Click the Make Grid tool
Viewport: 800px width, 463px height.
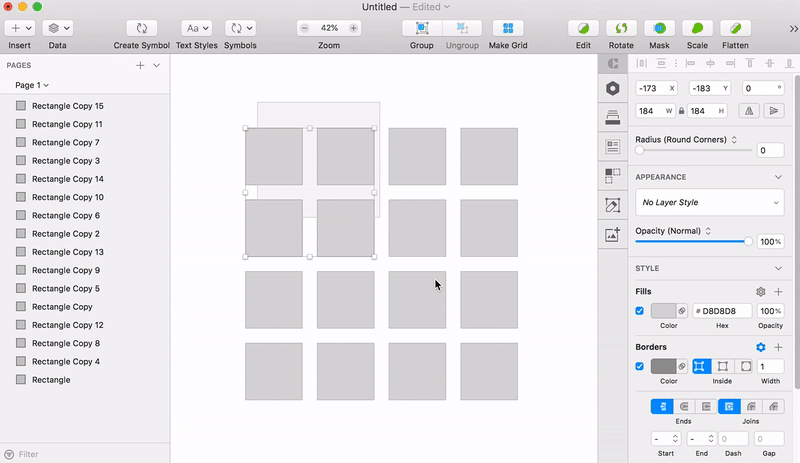[508, 28]
